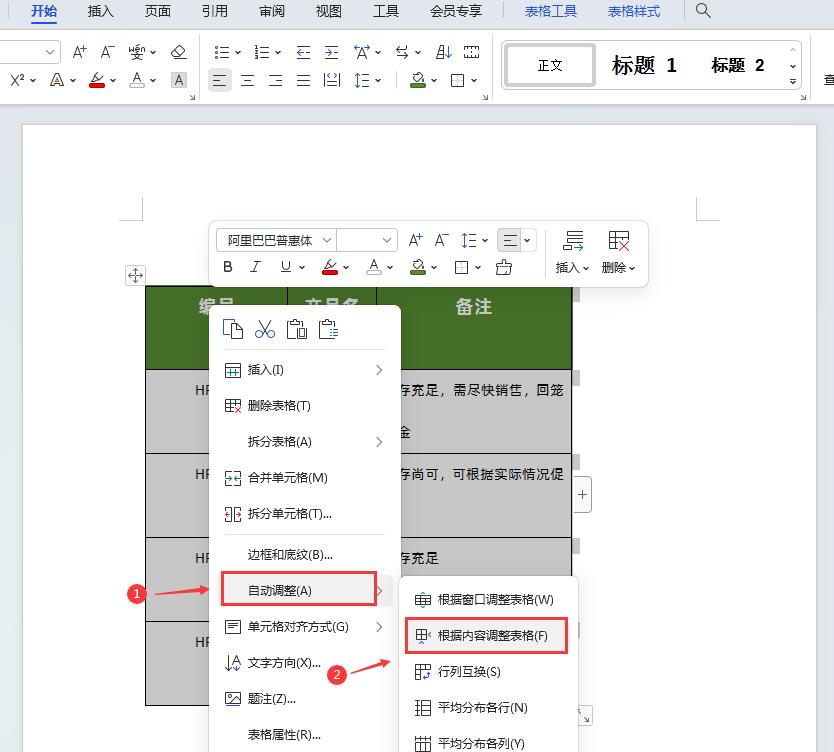Click the paste icon in context menu
834x752 pixels.
297,329
